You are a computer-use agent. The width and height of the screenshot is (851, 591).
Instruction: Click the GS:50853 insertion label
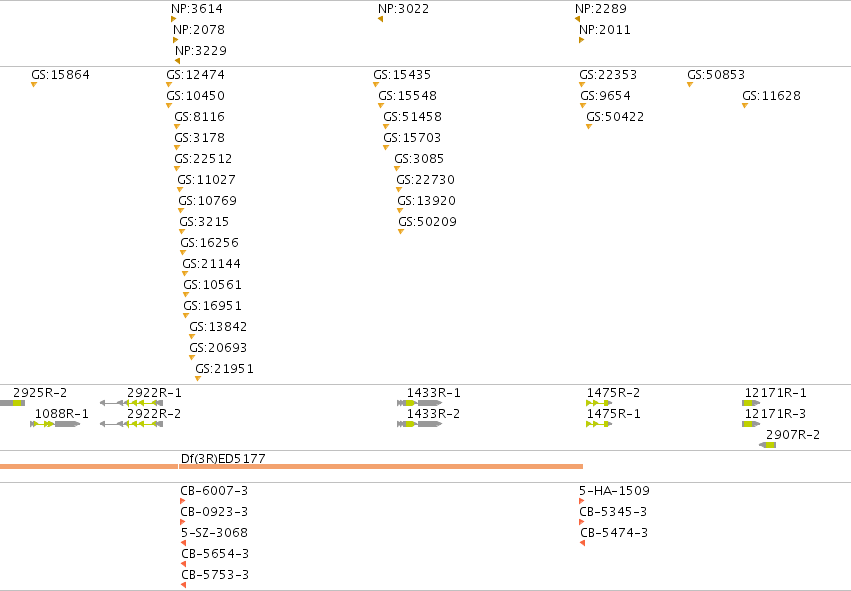point(716,74)
